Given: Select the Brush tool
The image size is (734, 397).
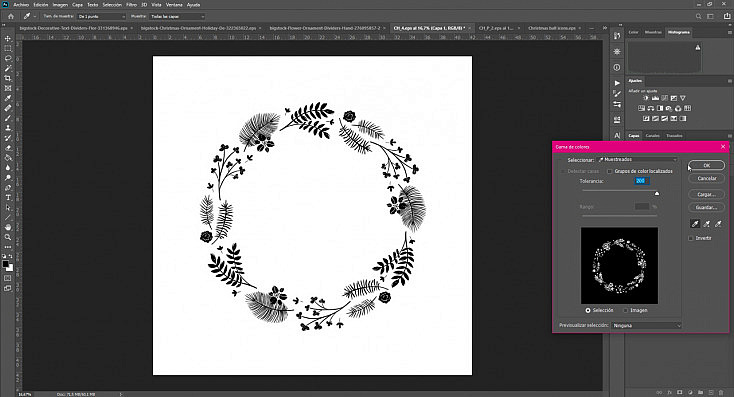Looking at the screenshot, I should pyautogui.click(x=8, y=118).
